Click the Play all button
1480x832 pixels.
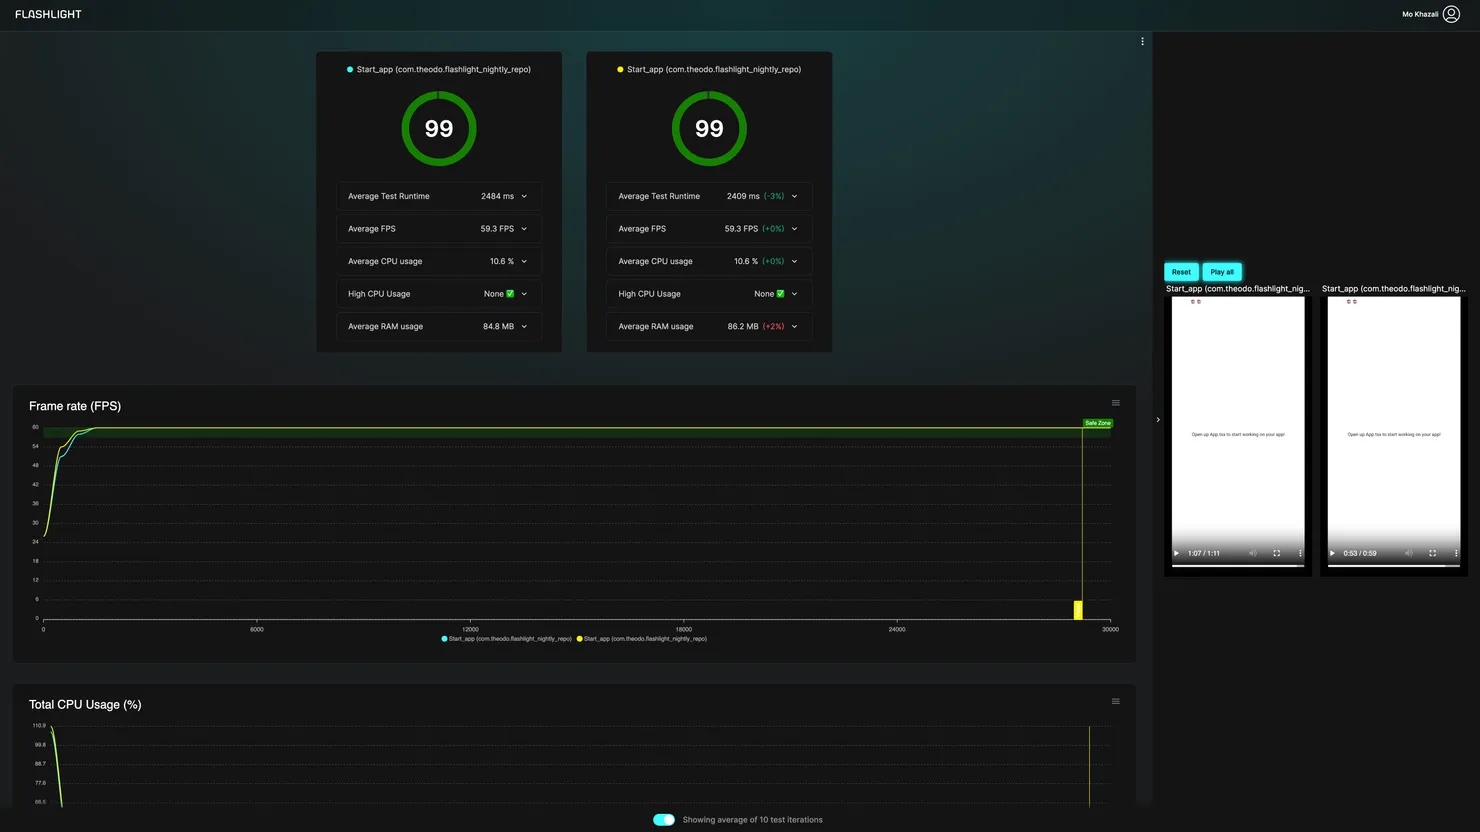[x=1222, y=272]
